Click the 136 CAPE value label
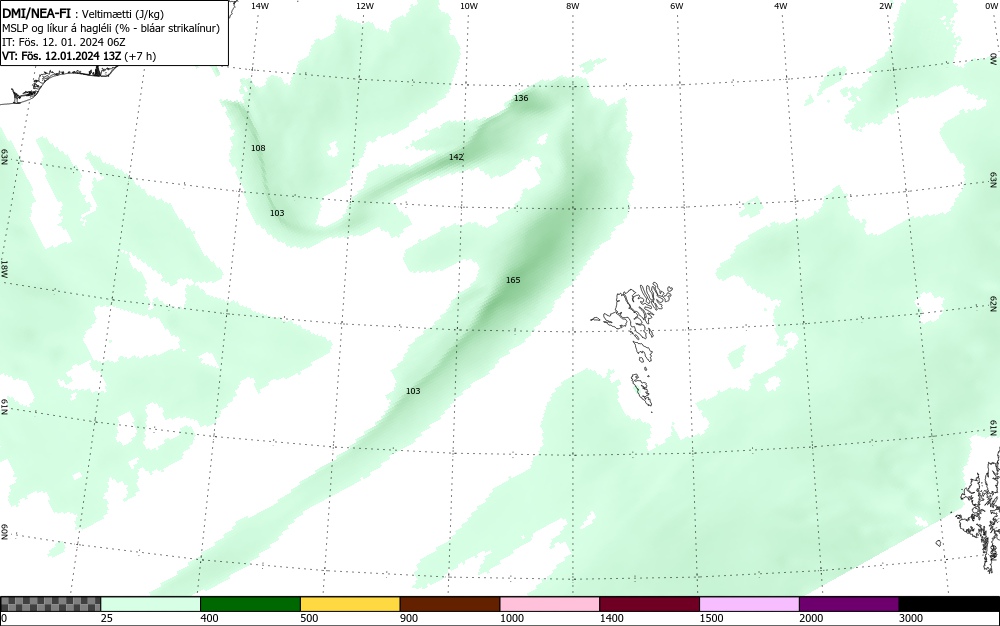This screenshot has width=1000, height=626. 521,98
